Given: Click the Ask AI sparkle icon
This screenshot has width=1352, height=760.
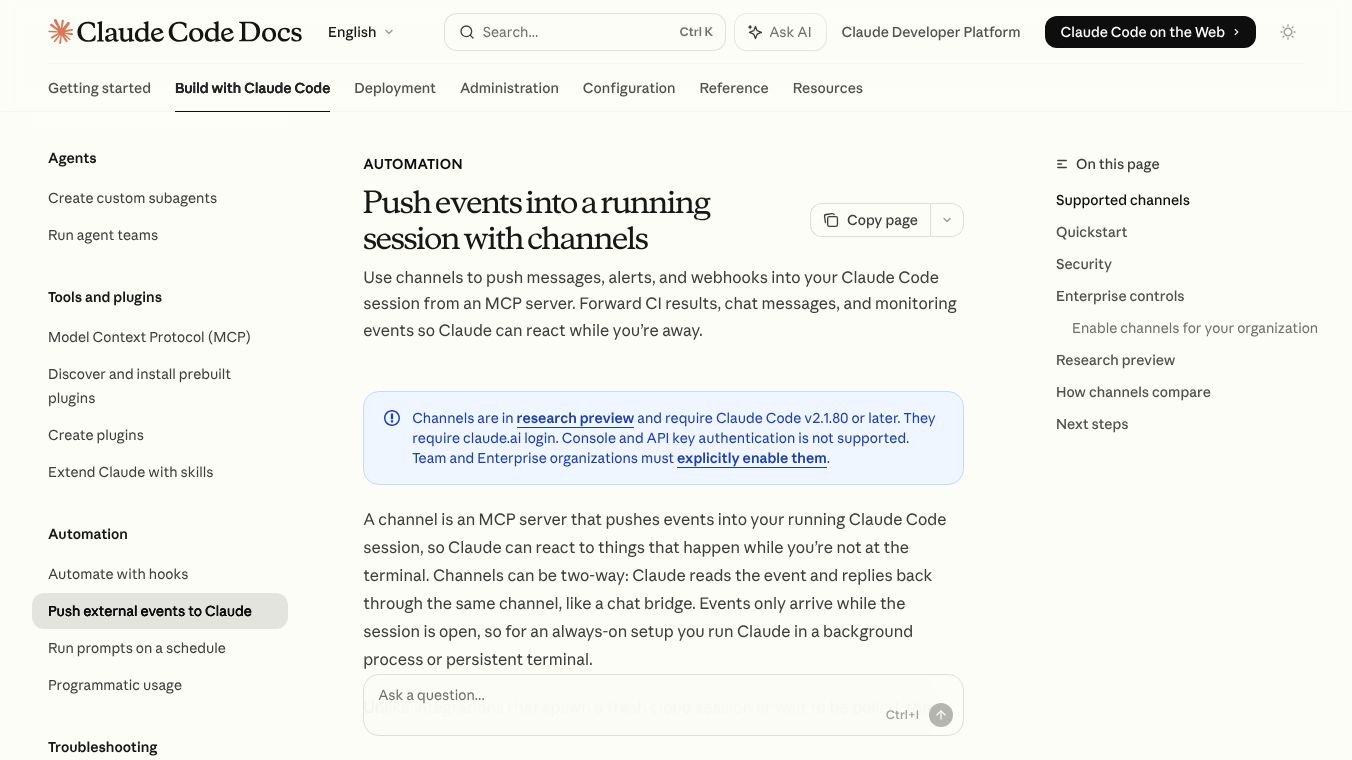Looking at the screenshot, I should coord(755,32).
